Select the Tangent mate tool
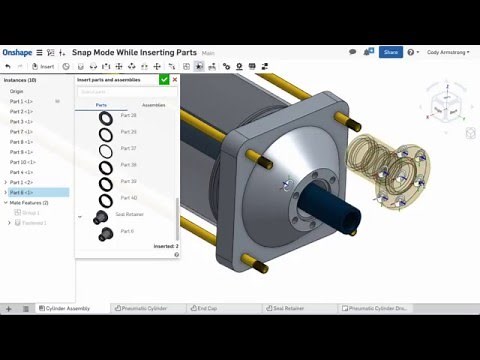The height and width of the screenshot is (360, 480). pos(172,67)
